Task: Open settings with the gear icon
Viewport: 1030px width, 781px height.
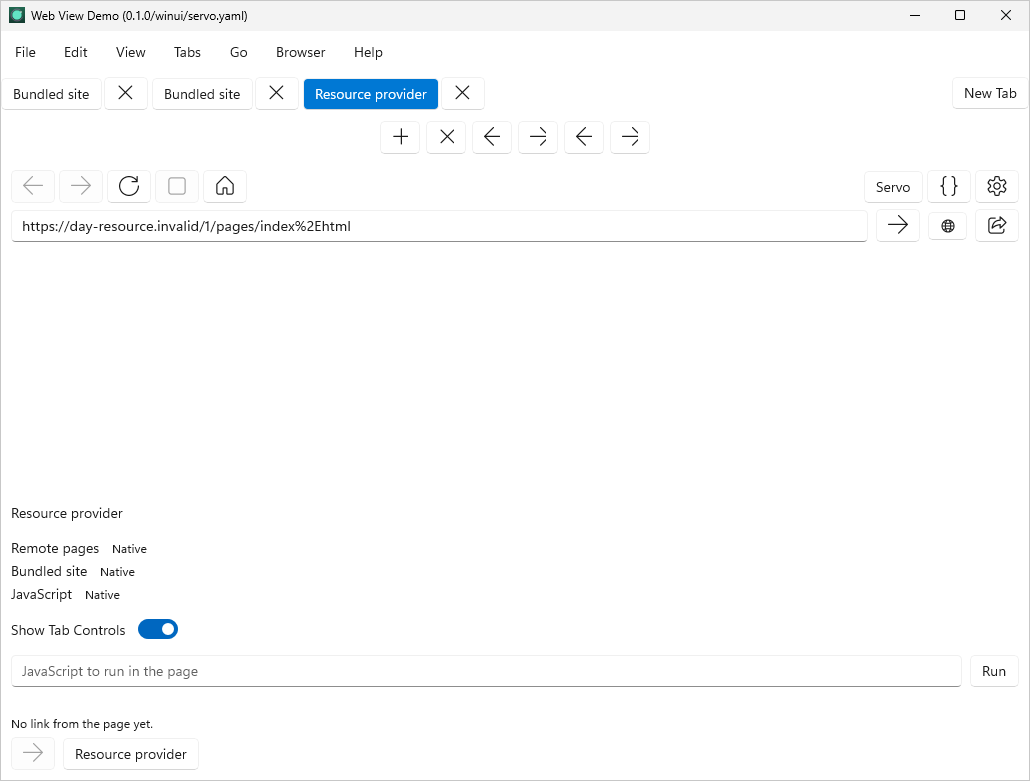Action: [x=996, y=187]
